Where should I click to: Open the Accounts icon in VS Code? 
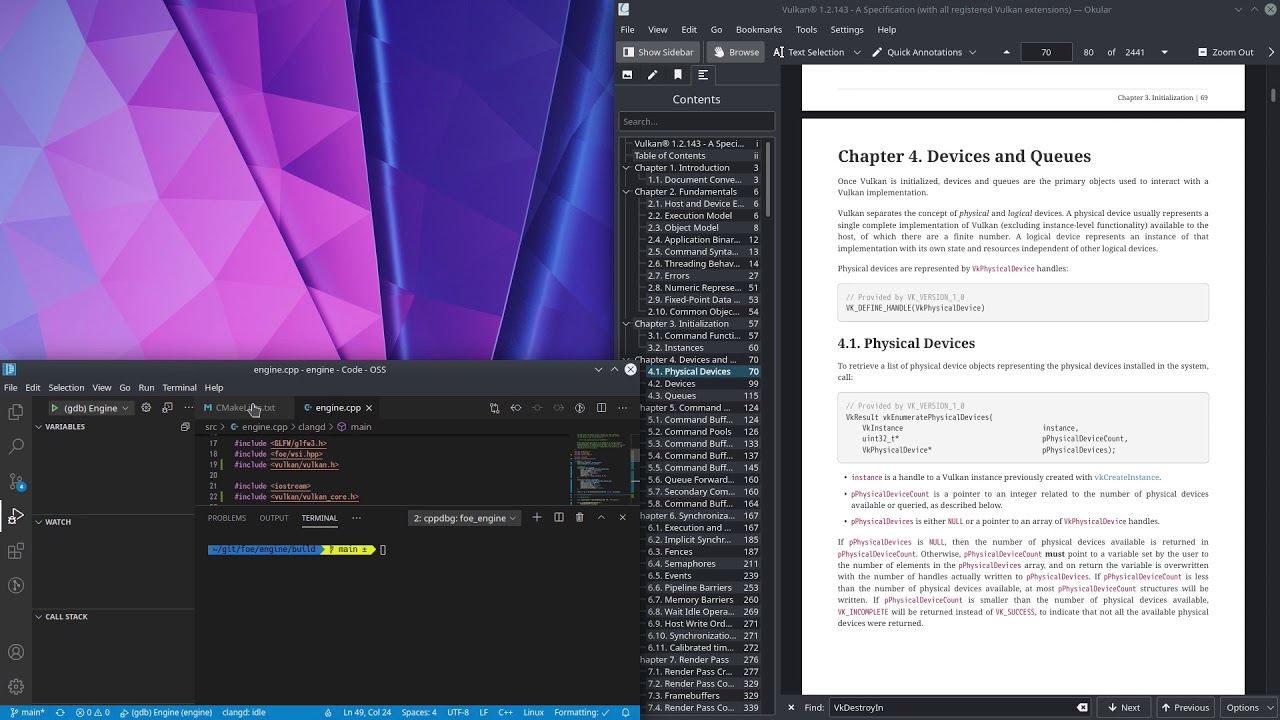coord(16,652)
